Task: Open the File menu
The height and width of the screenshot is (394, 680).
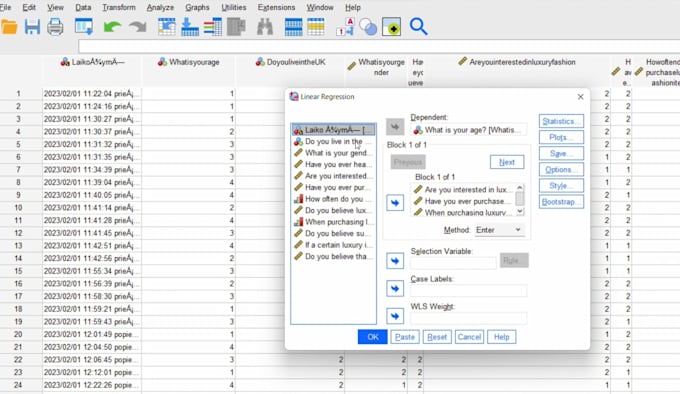Action: coord(5,7)
